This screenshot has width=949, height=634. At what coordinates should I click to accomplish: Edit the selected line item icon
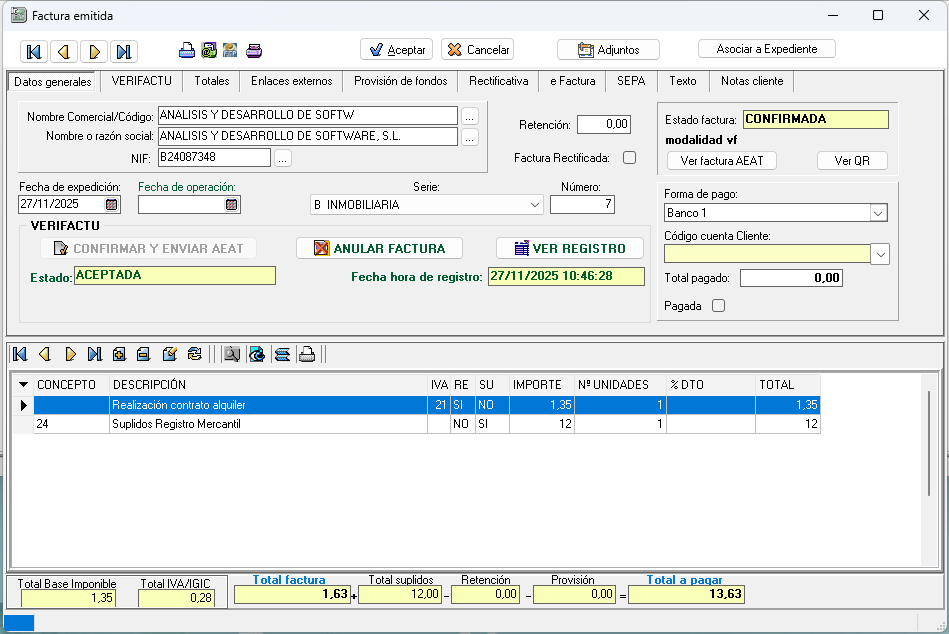tap(169, 354)
